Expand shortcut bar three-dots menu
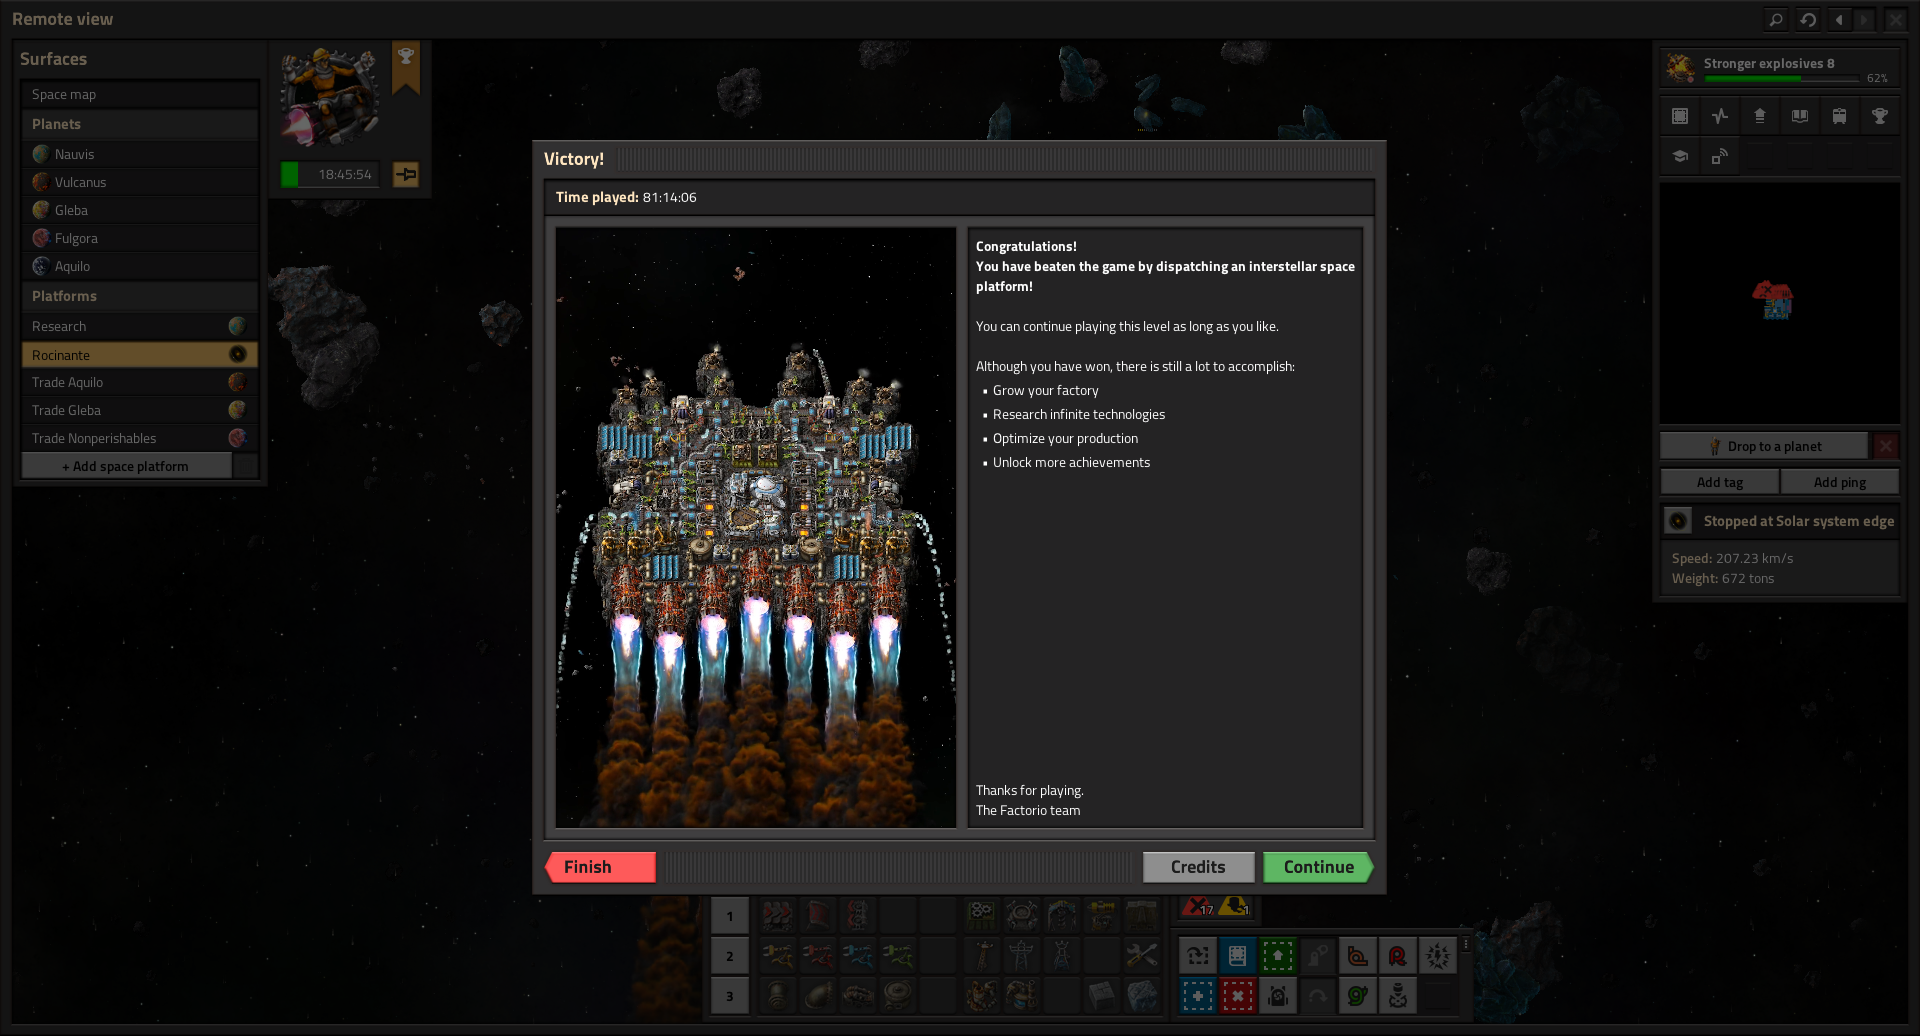The image size is (1920, 1036). pyautogui.click(x=1466, y=944)
